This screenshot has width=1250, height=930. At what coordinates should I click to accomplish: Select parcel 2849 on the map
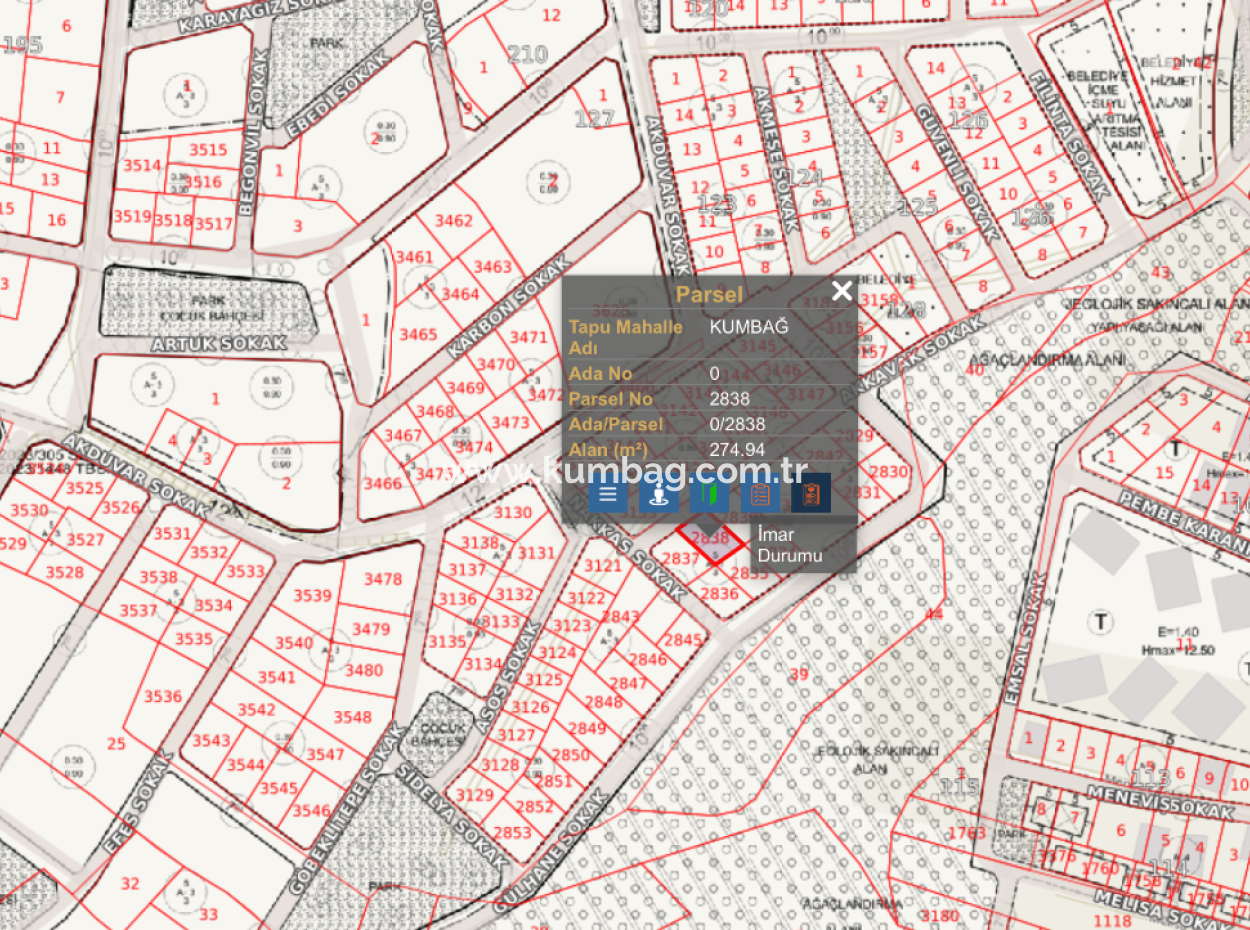pyautogui.click(x=587, y=728)
